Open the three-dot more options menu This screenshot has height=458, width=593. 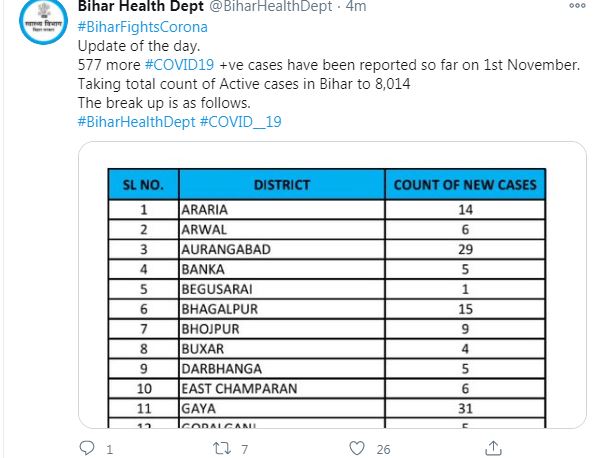click(x=577, y=6)
